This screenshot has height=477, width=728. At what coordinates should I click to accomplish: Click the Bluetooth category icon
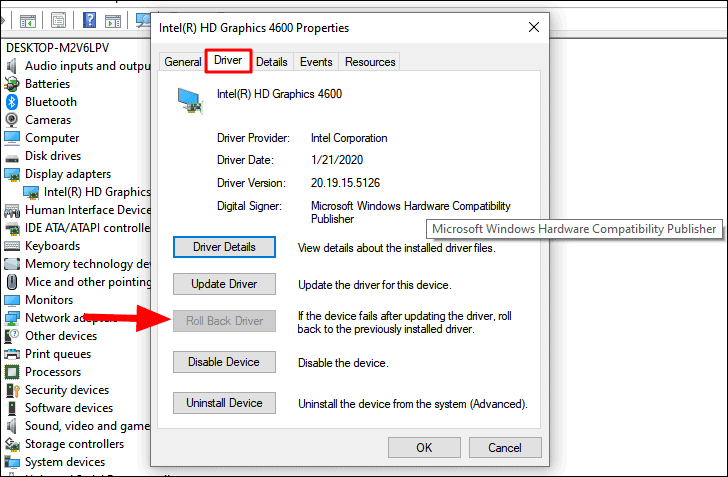click(x=12, y=102)
